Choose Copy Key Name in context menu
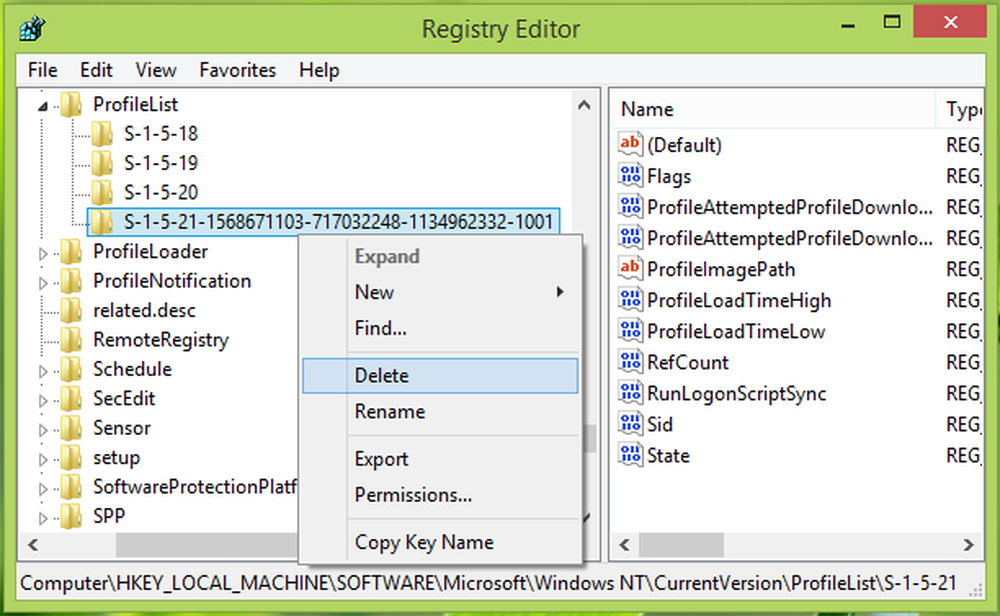The width and height of the screenshot is (1000, 616). point(440,542)
